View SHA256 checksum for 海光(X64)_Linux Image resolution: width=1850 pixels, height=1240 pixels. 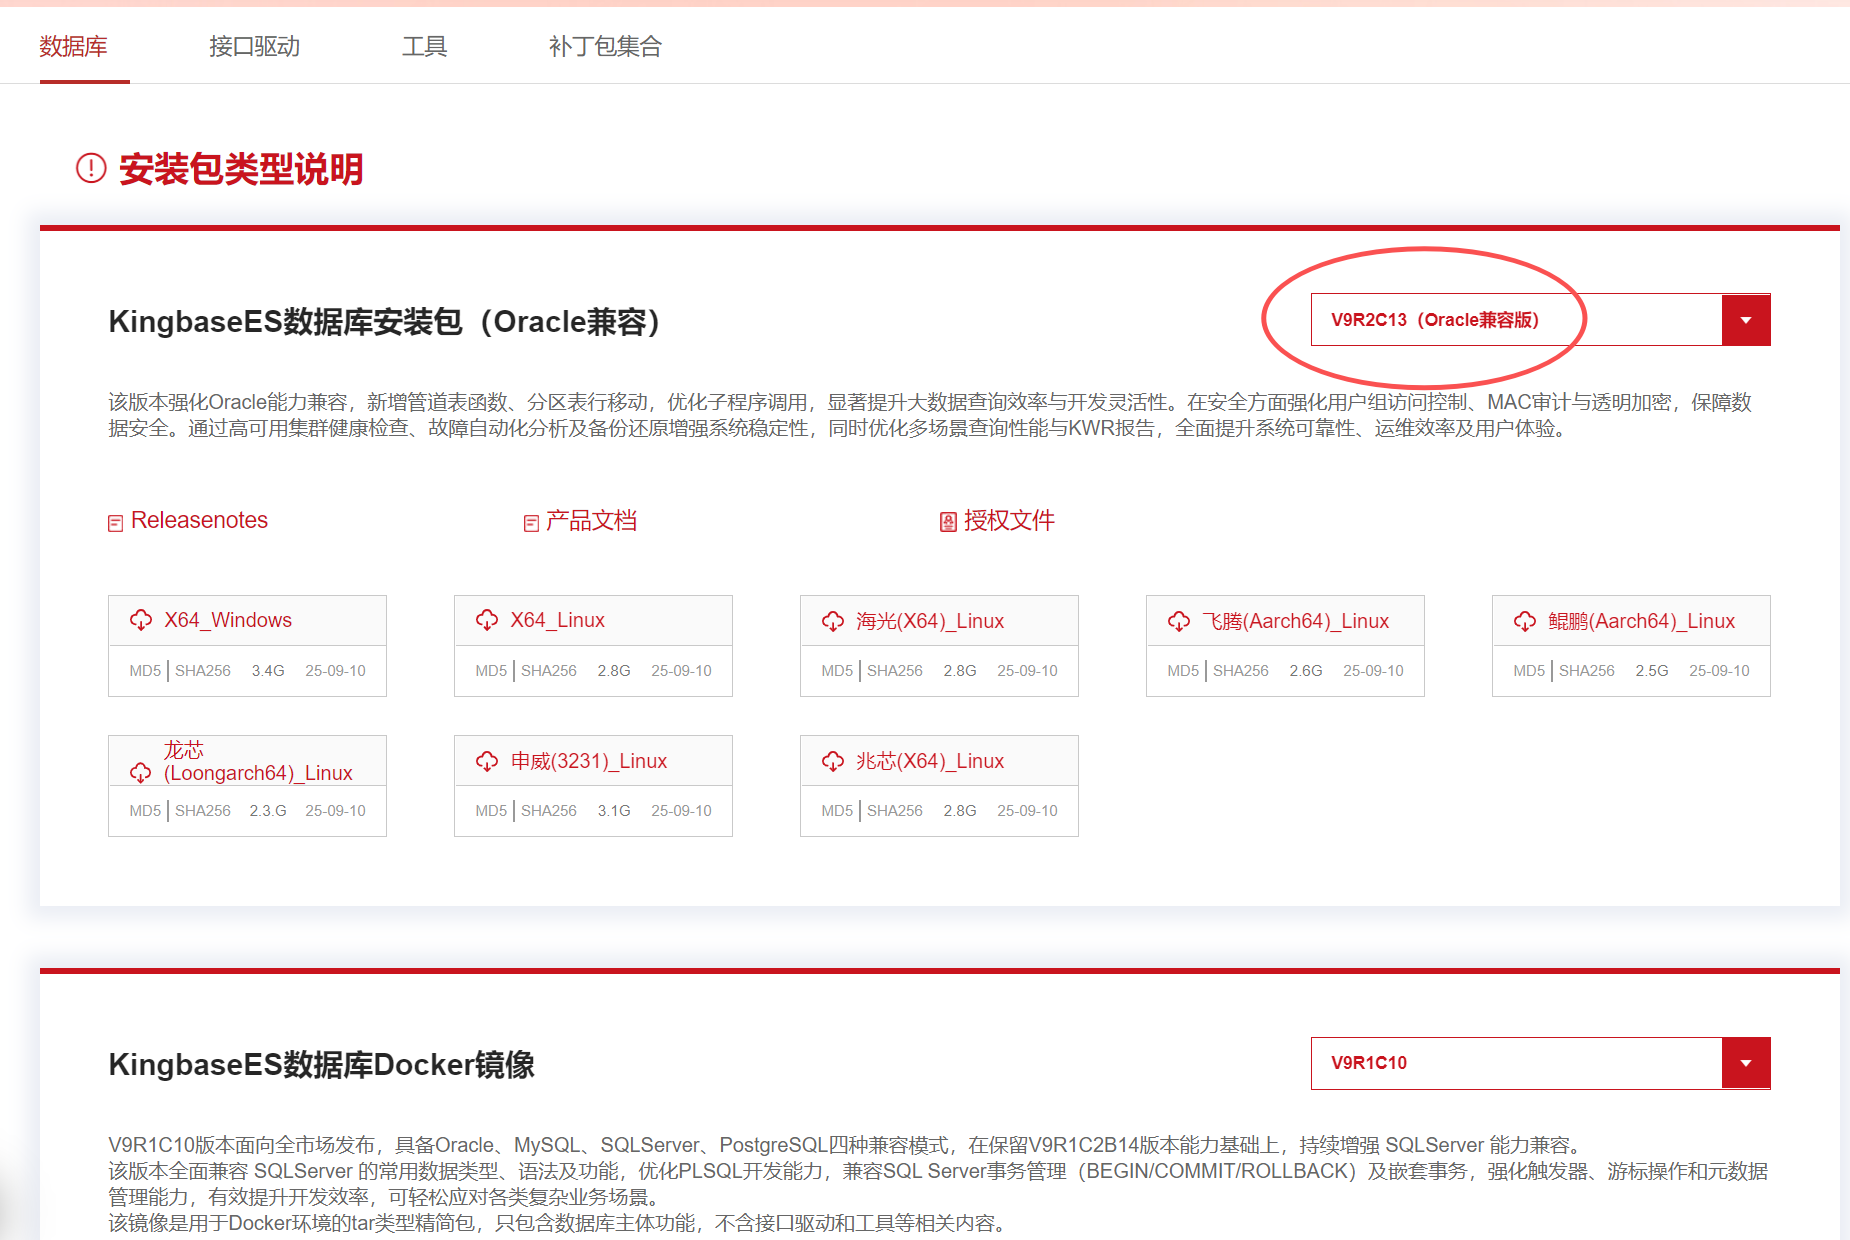click(x=895, y=671)
